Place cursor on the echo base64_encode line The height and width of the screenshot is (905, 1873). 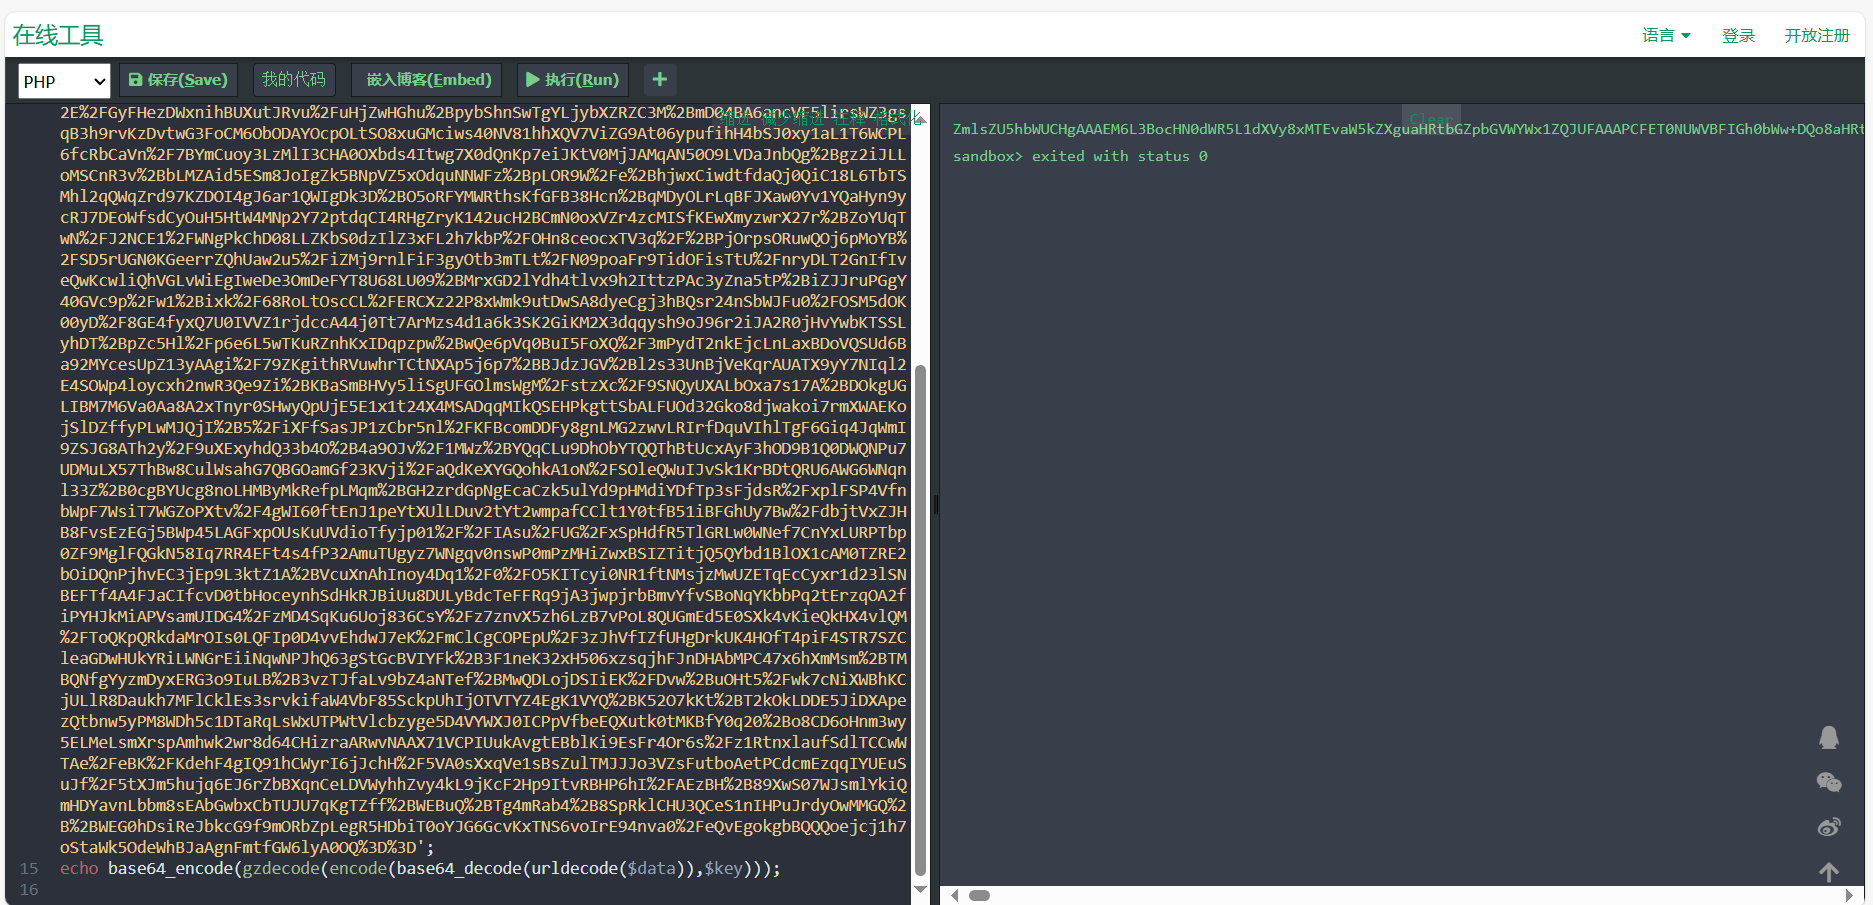[420, 868]
